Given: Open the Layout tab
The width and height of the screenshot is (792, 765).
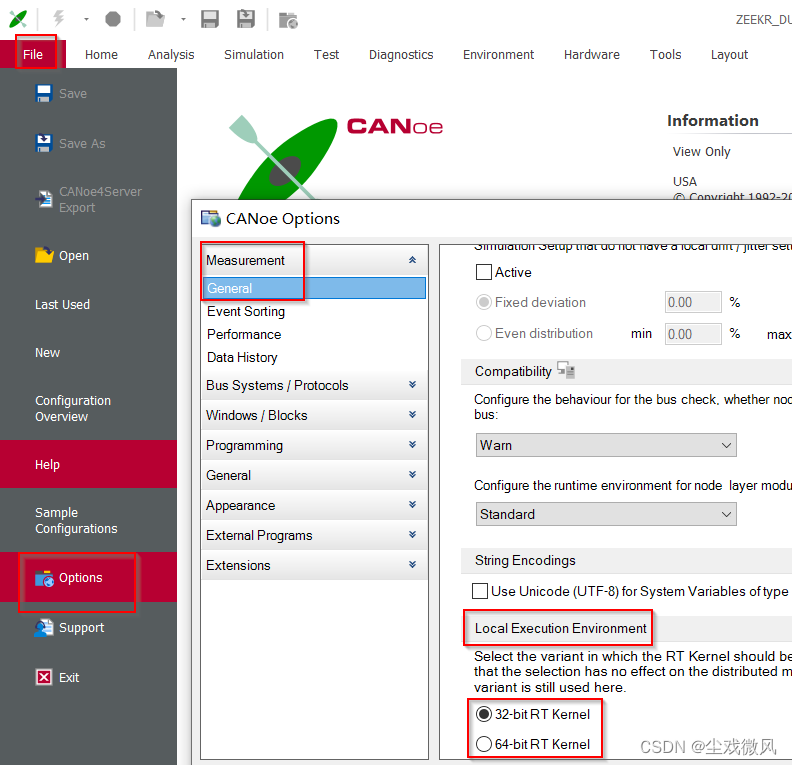Looking at the screenshot, I should 729,55.
